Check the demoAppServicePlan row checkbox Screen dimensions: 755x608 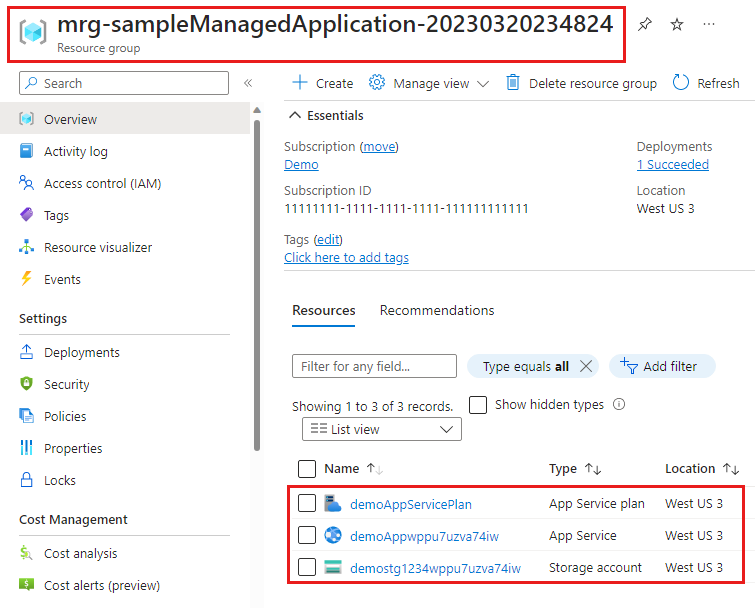point(307,504)
